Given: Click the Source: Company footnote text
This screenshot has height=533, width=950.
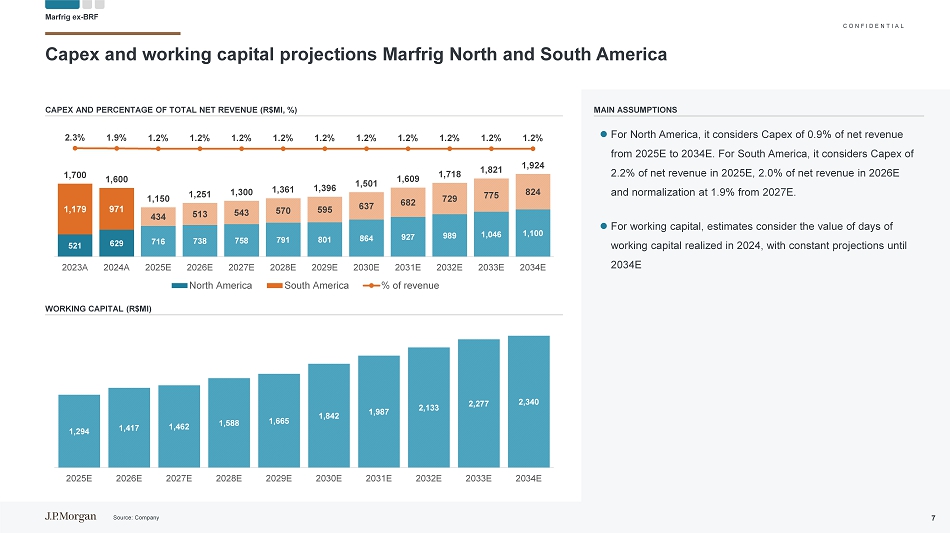Looking at the screenshot, I should (136, 517).
